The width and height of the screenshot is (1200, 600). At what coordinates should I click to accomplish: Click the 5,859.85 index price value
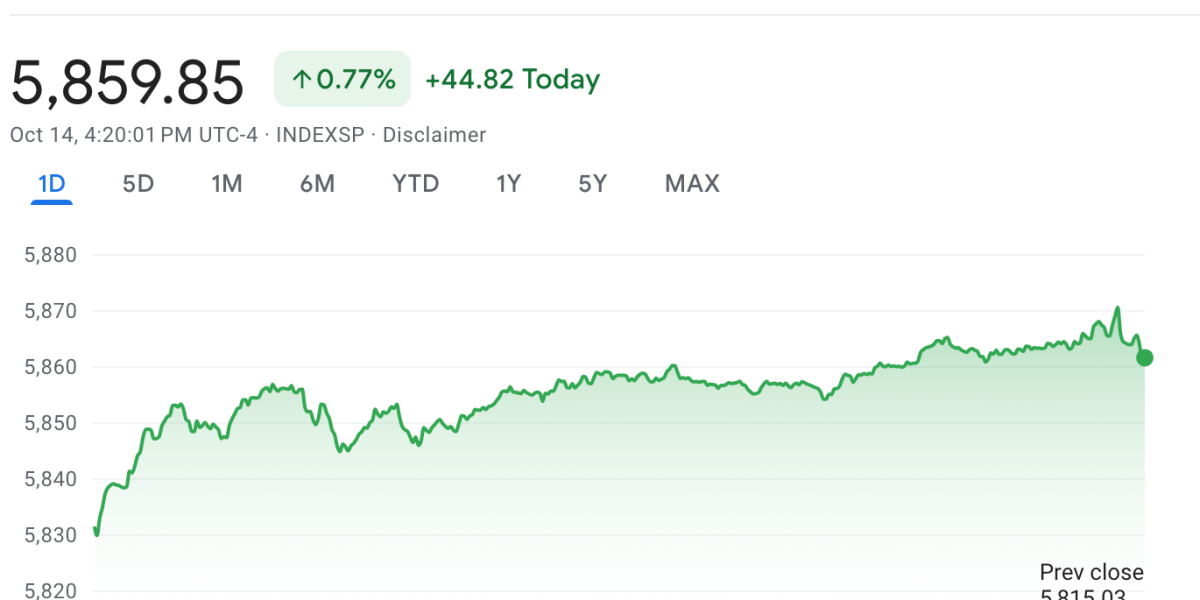click(x=127, y=82)
